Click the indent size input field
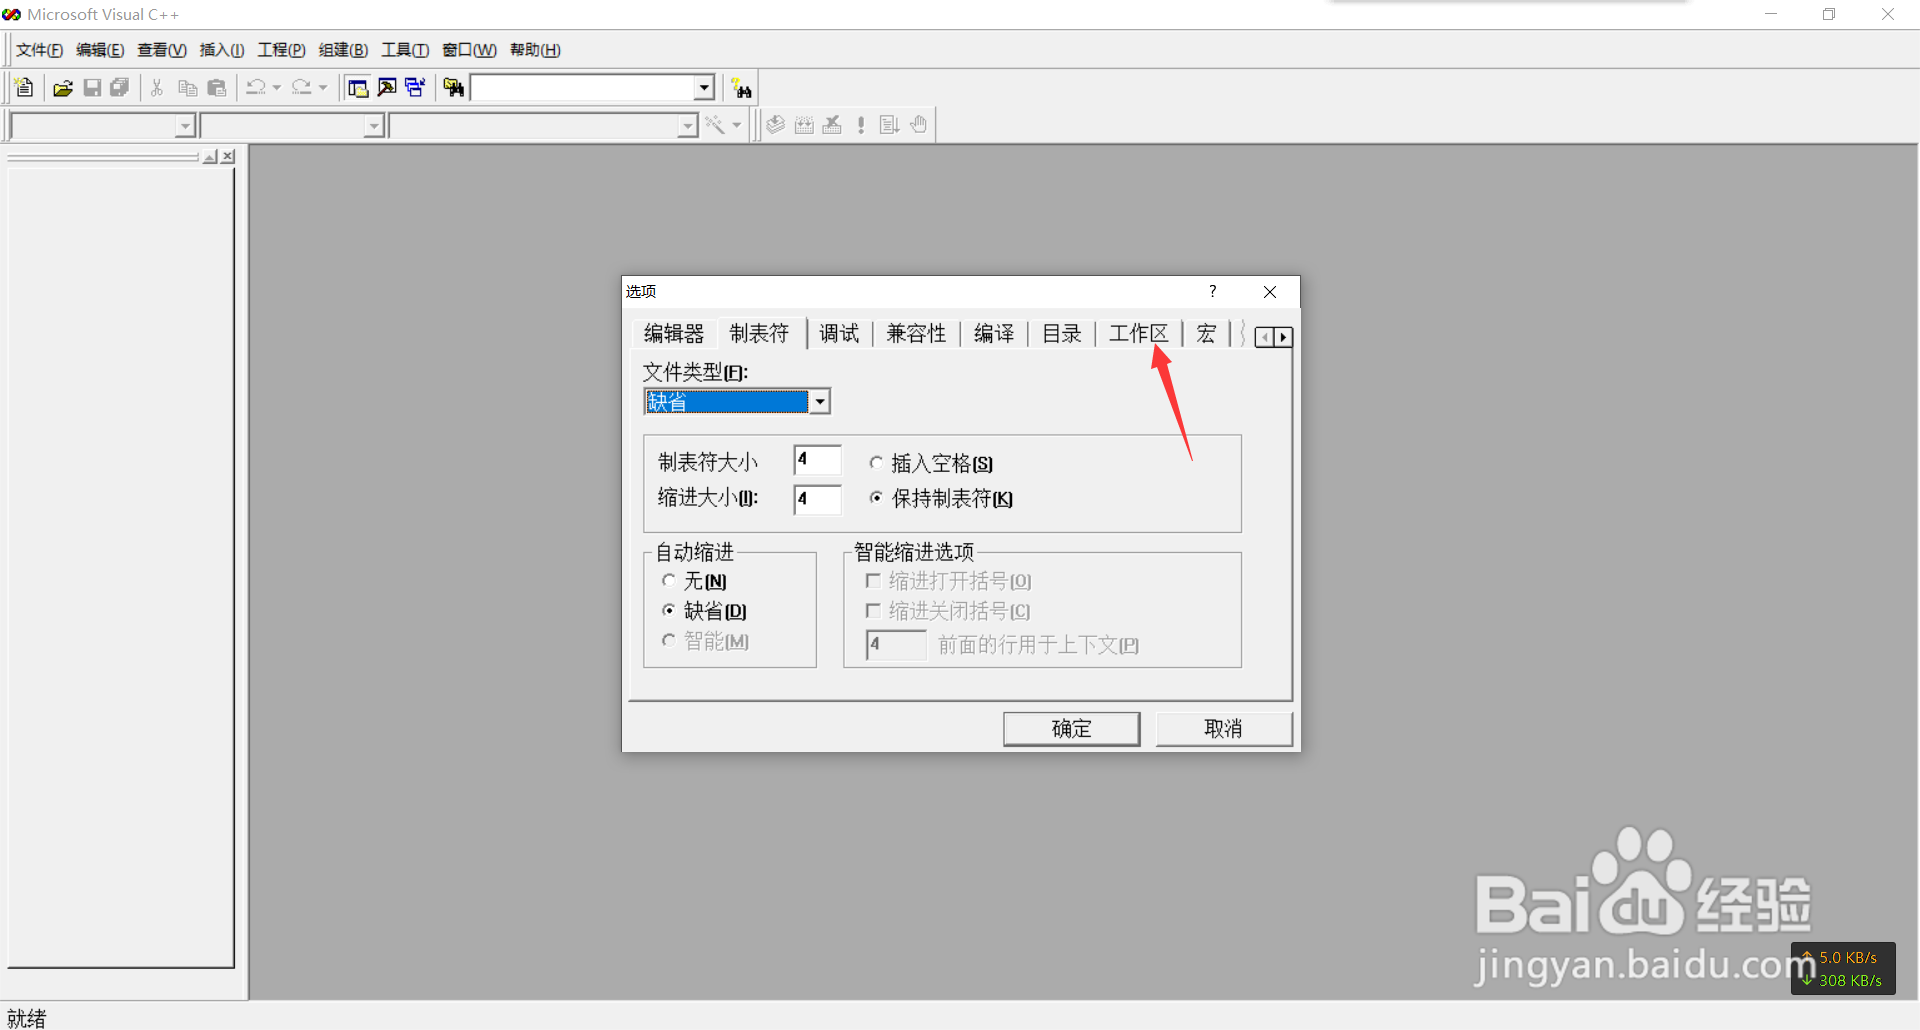The height and width of the screenshot is (1030, 1920). click(818, 499)
